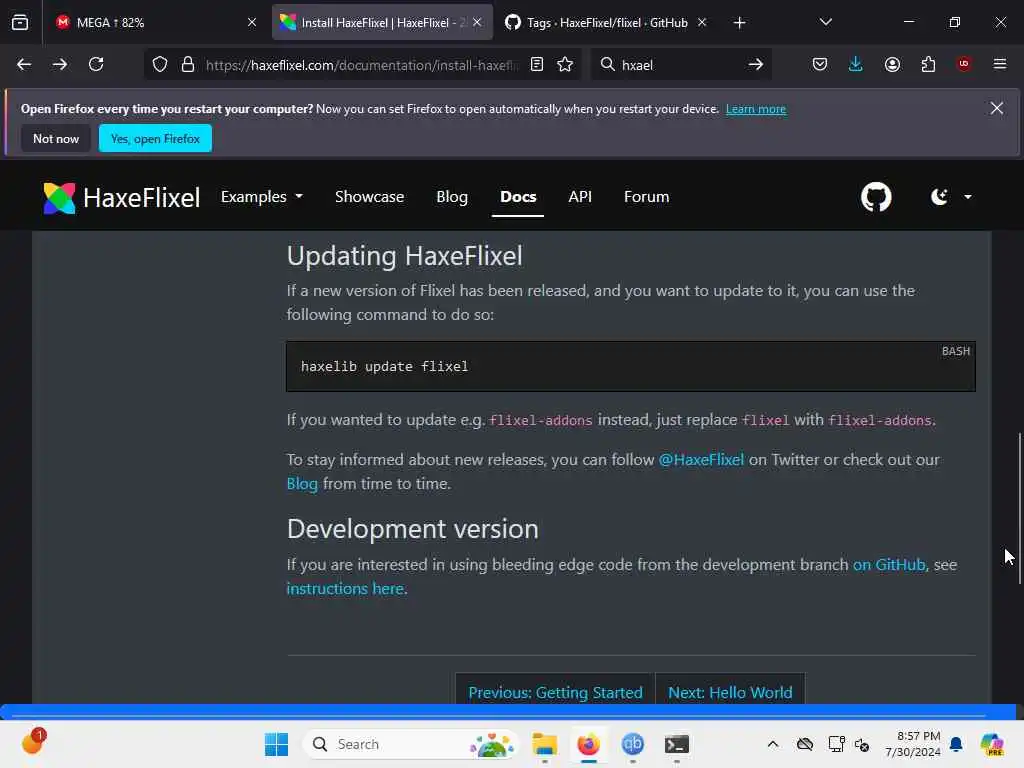Submit the 'hxael' search with arrow

[x=756, y=65]
